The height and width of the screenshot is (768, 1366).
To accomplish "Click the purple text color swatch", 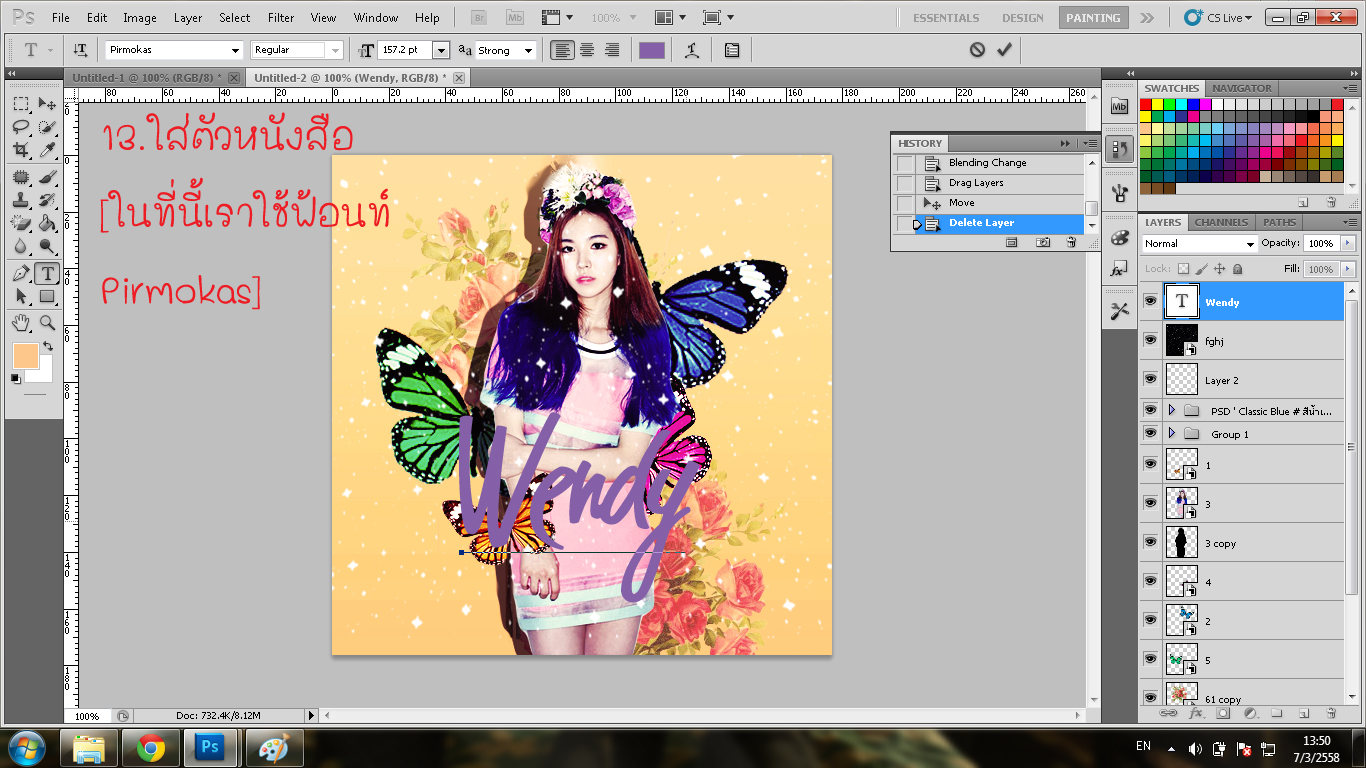I will point(651,50).
